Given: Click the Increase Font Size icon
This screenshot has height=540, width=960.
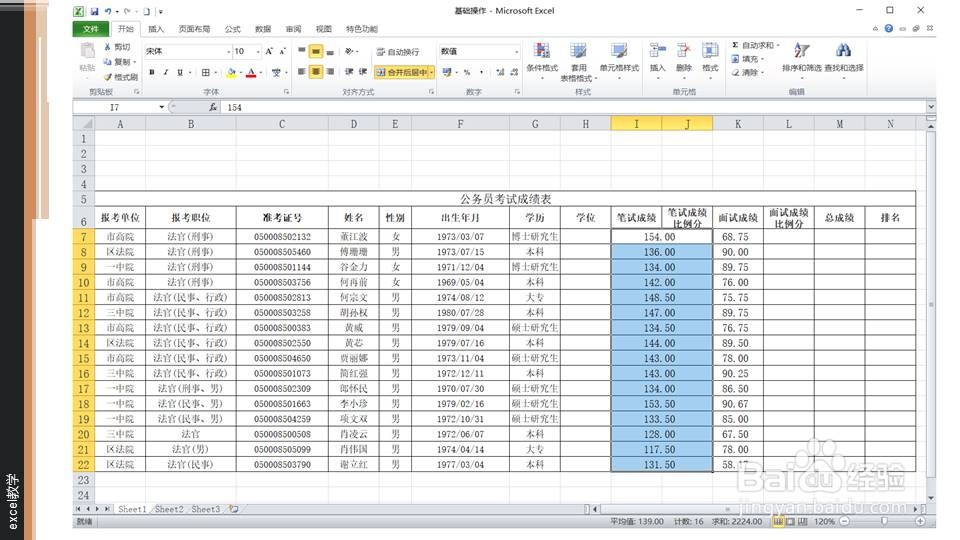Looking at the screenshot, I should (269, 51).
